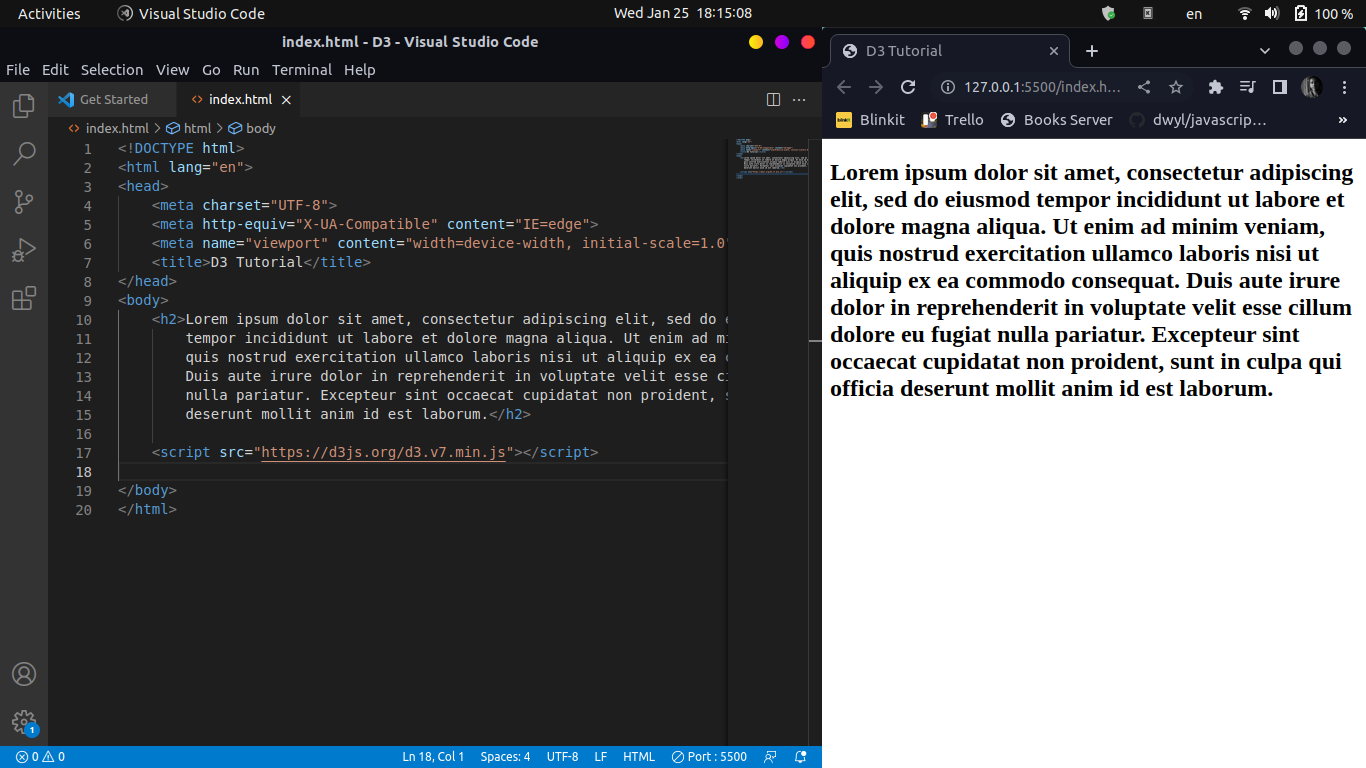Open the Terminal menu in VS Code

point(302,70)
